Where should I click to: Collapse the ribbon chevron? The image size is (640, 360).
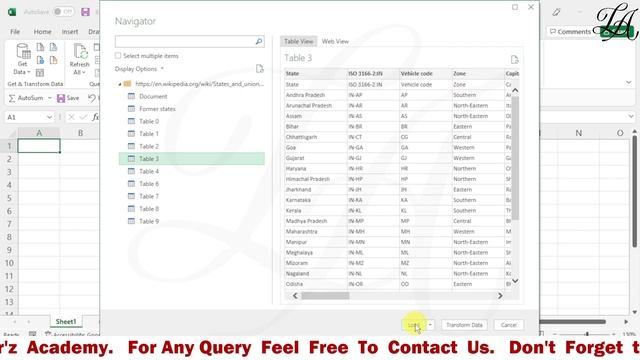click(x=629, y=82)
